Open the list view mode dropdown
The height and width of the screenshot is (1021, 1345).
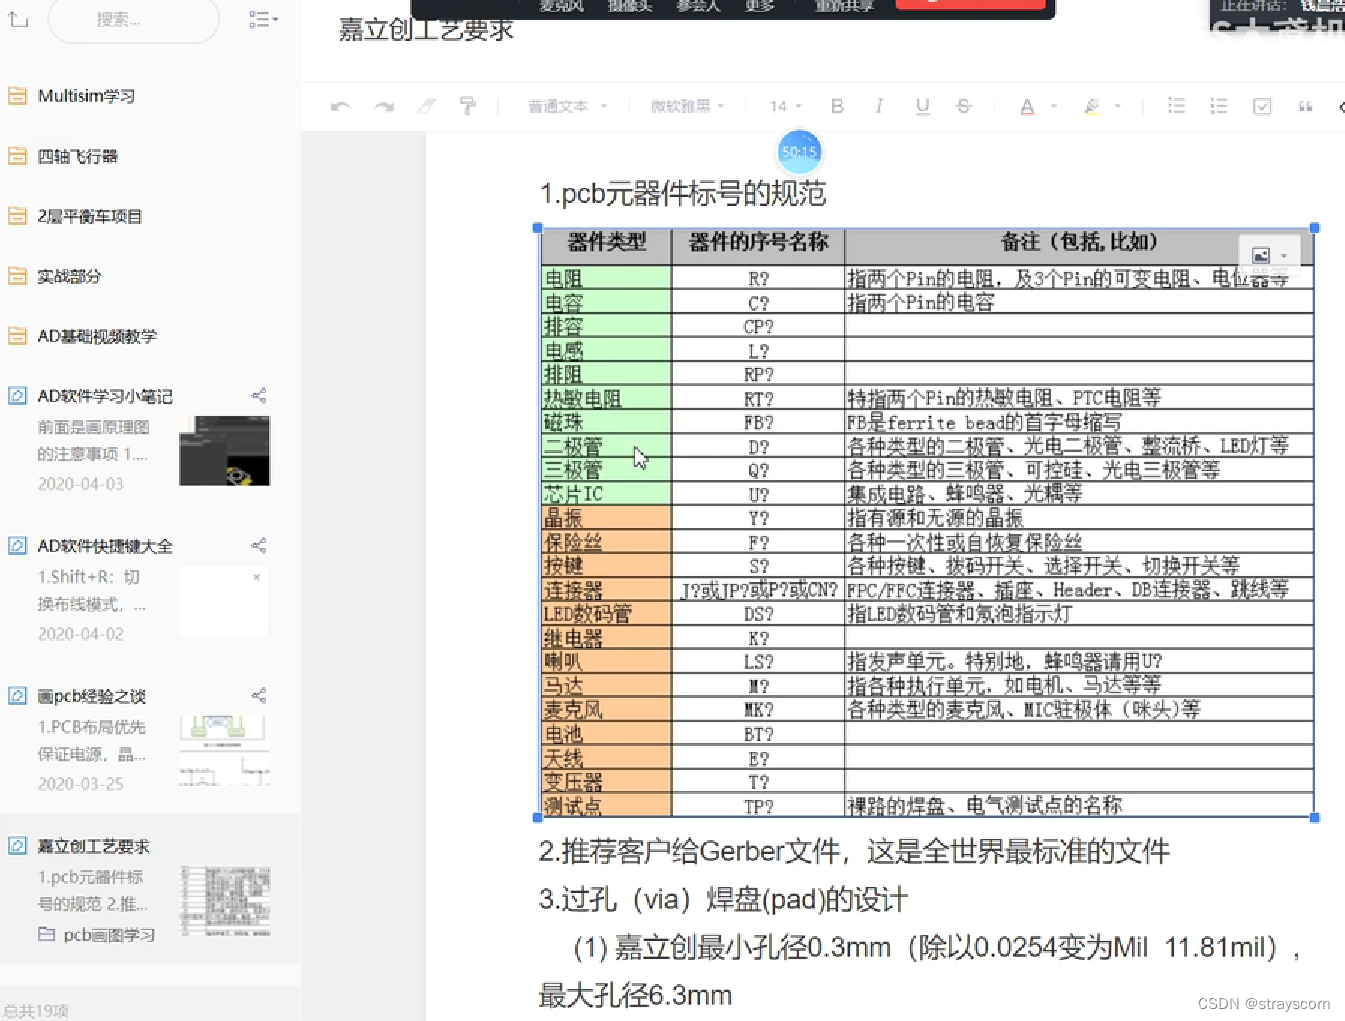[263, 20]
